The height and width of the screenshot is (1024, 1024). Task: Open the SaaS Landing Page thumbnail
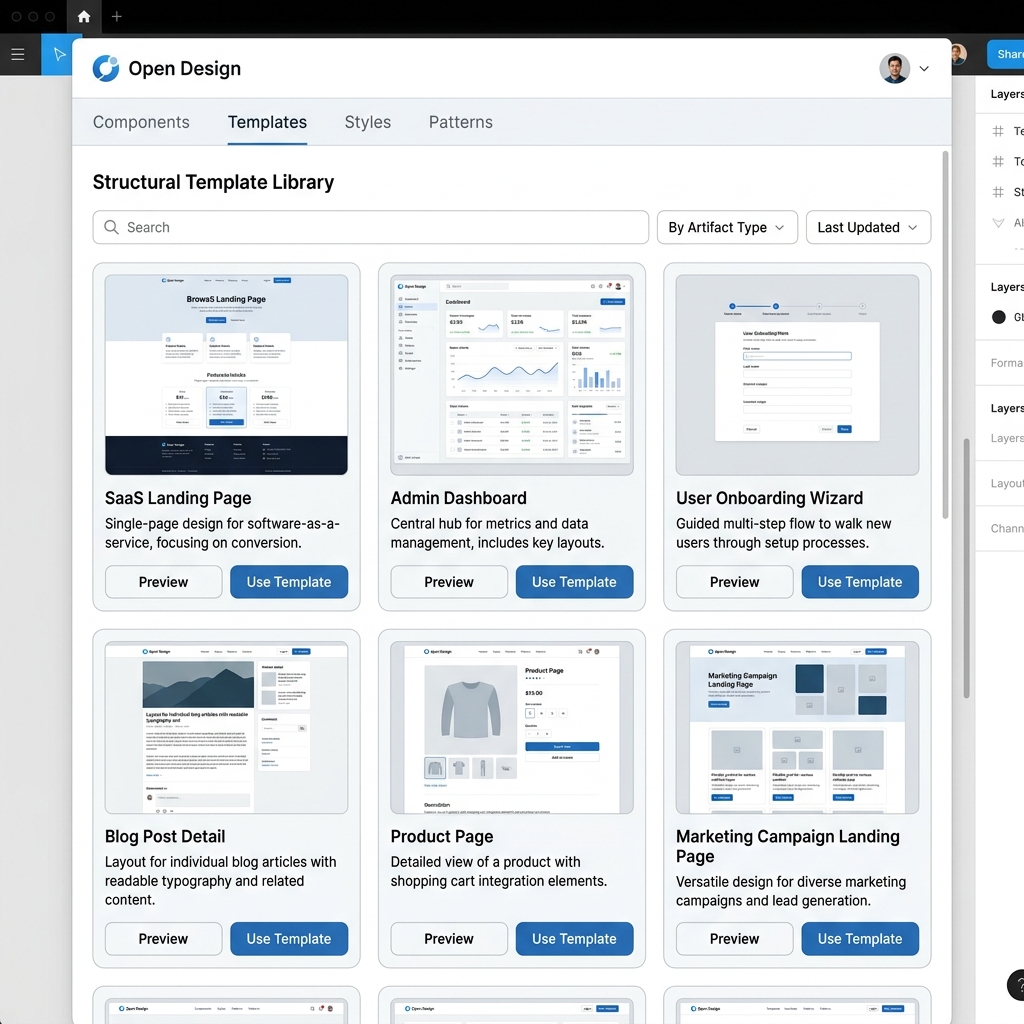(226, 374)
